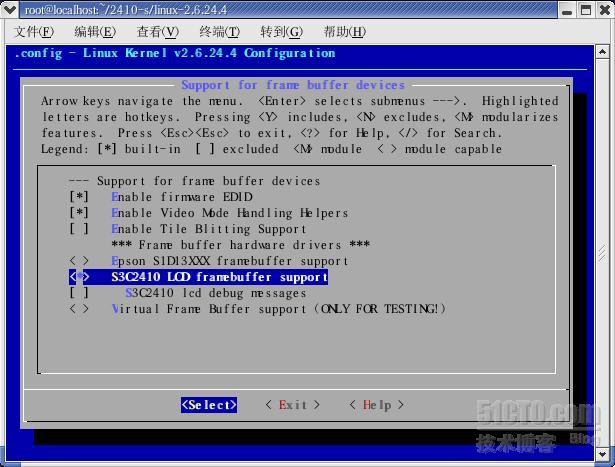The width and height of the screenshot is (615, 467).
Task: Open the 查看(V) menu
Action: click(x=158, y=32)
